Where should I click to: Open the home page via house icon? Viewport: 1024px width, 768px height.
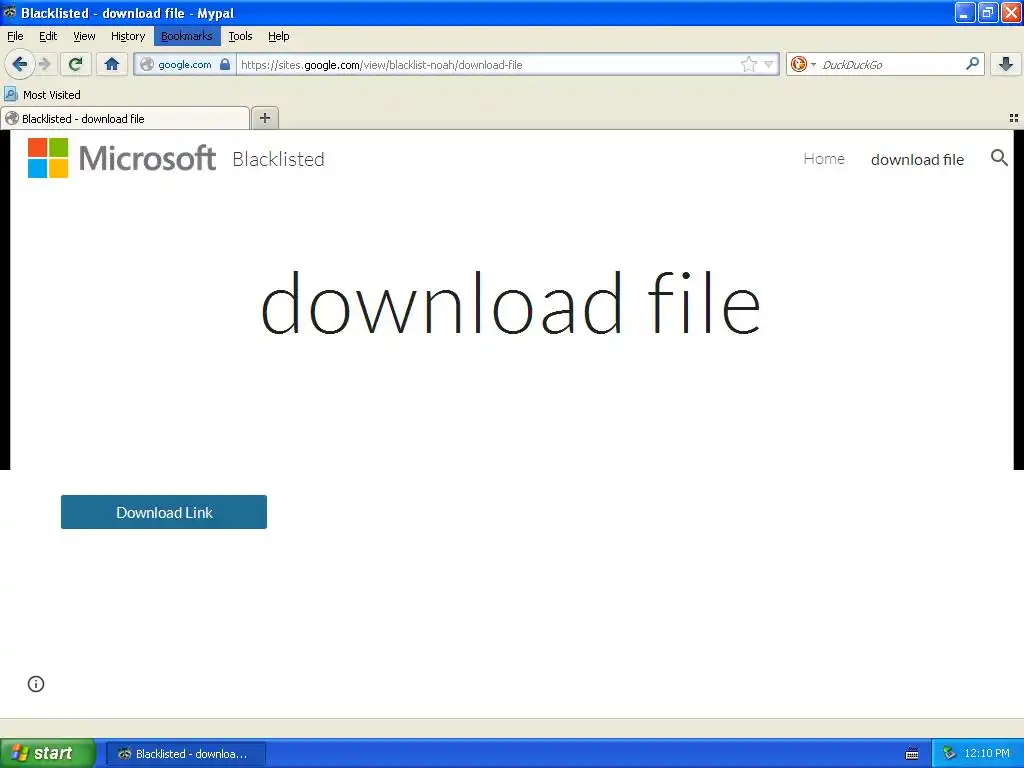pos(112,64)
